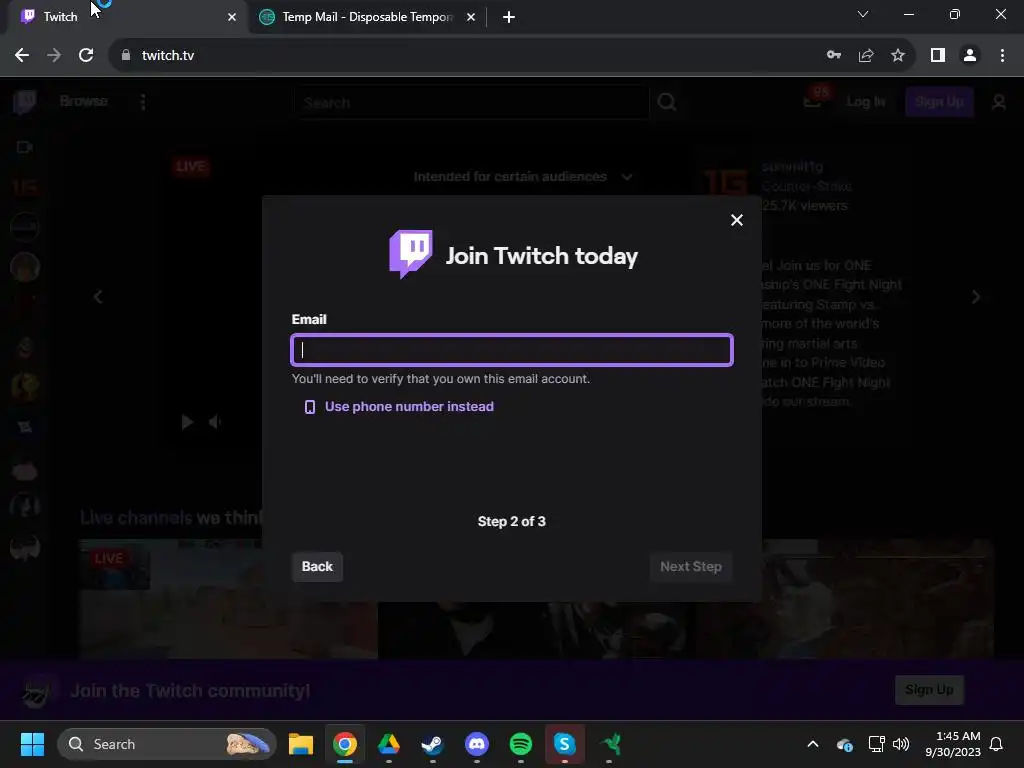The width and height of the screenshot is (1024, 768).
Task: Show next carousel stream arrow
Action: [976, 297]
